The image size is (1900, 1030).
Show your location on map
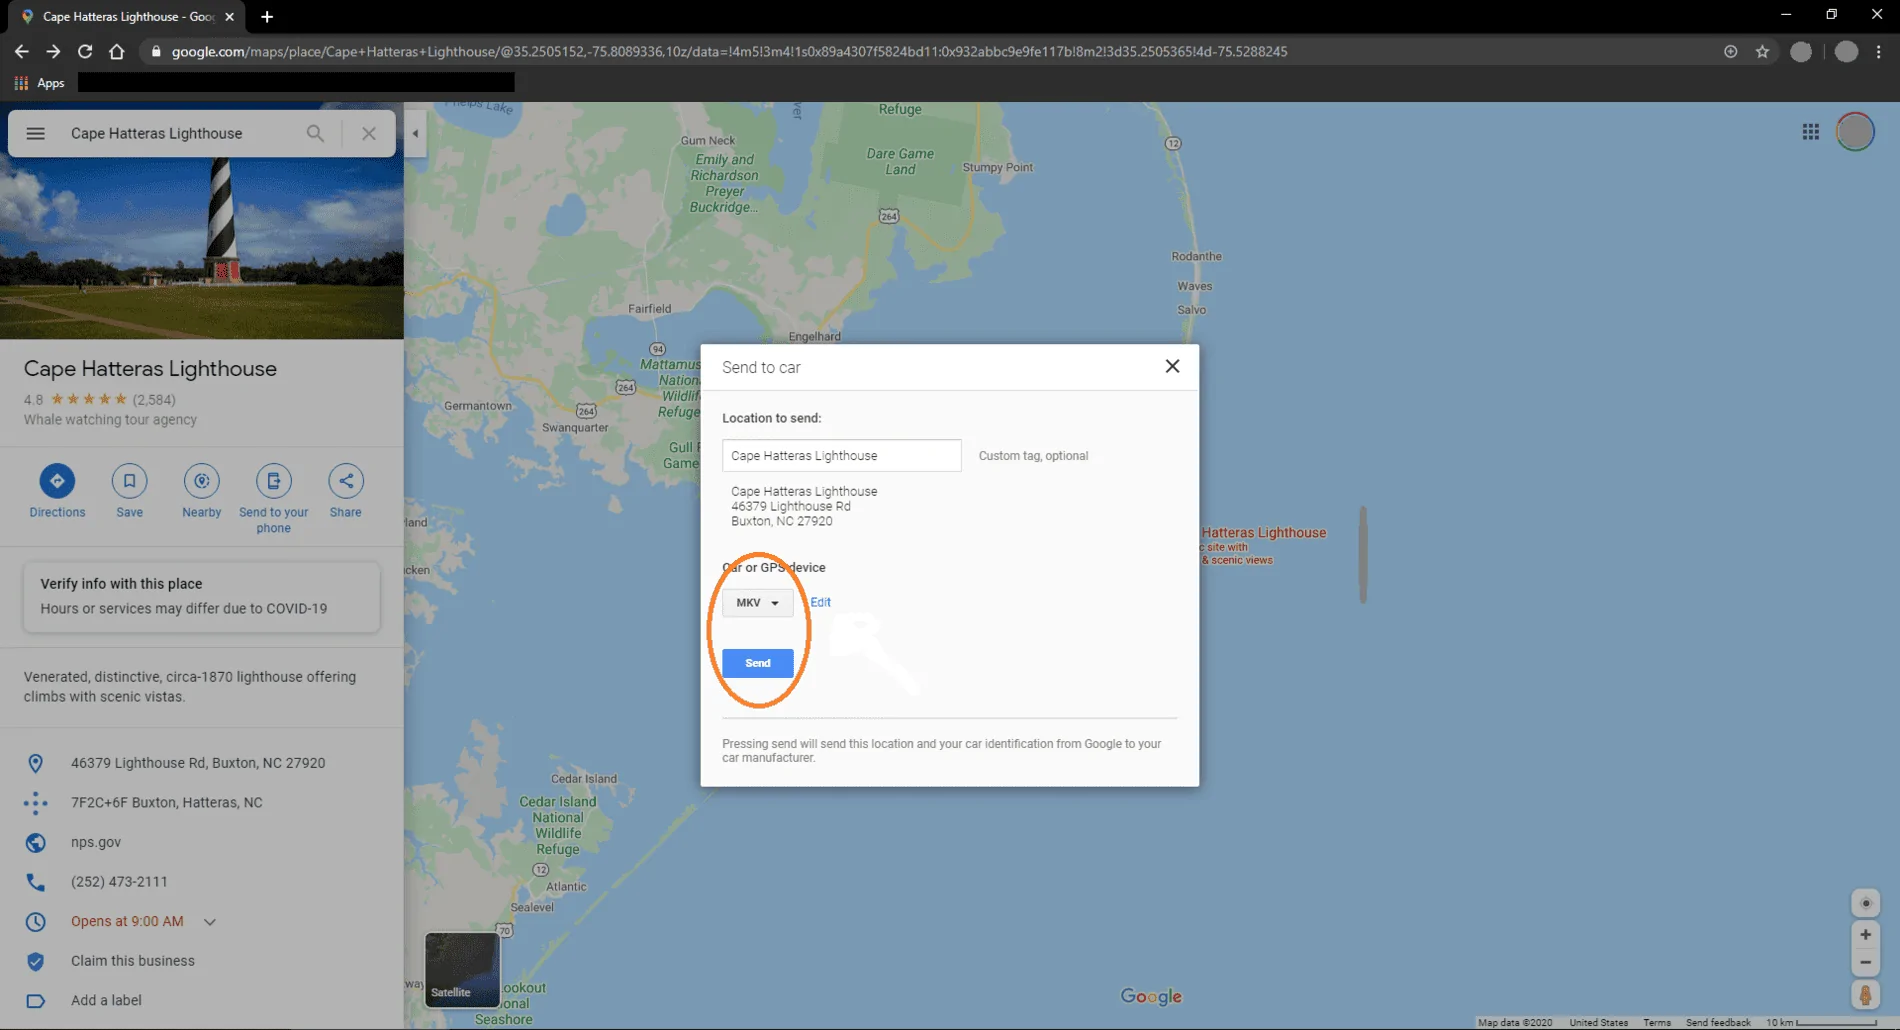(1865, 903)
